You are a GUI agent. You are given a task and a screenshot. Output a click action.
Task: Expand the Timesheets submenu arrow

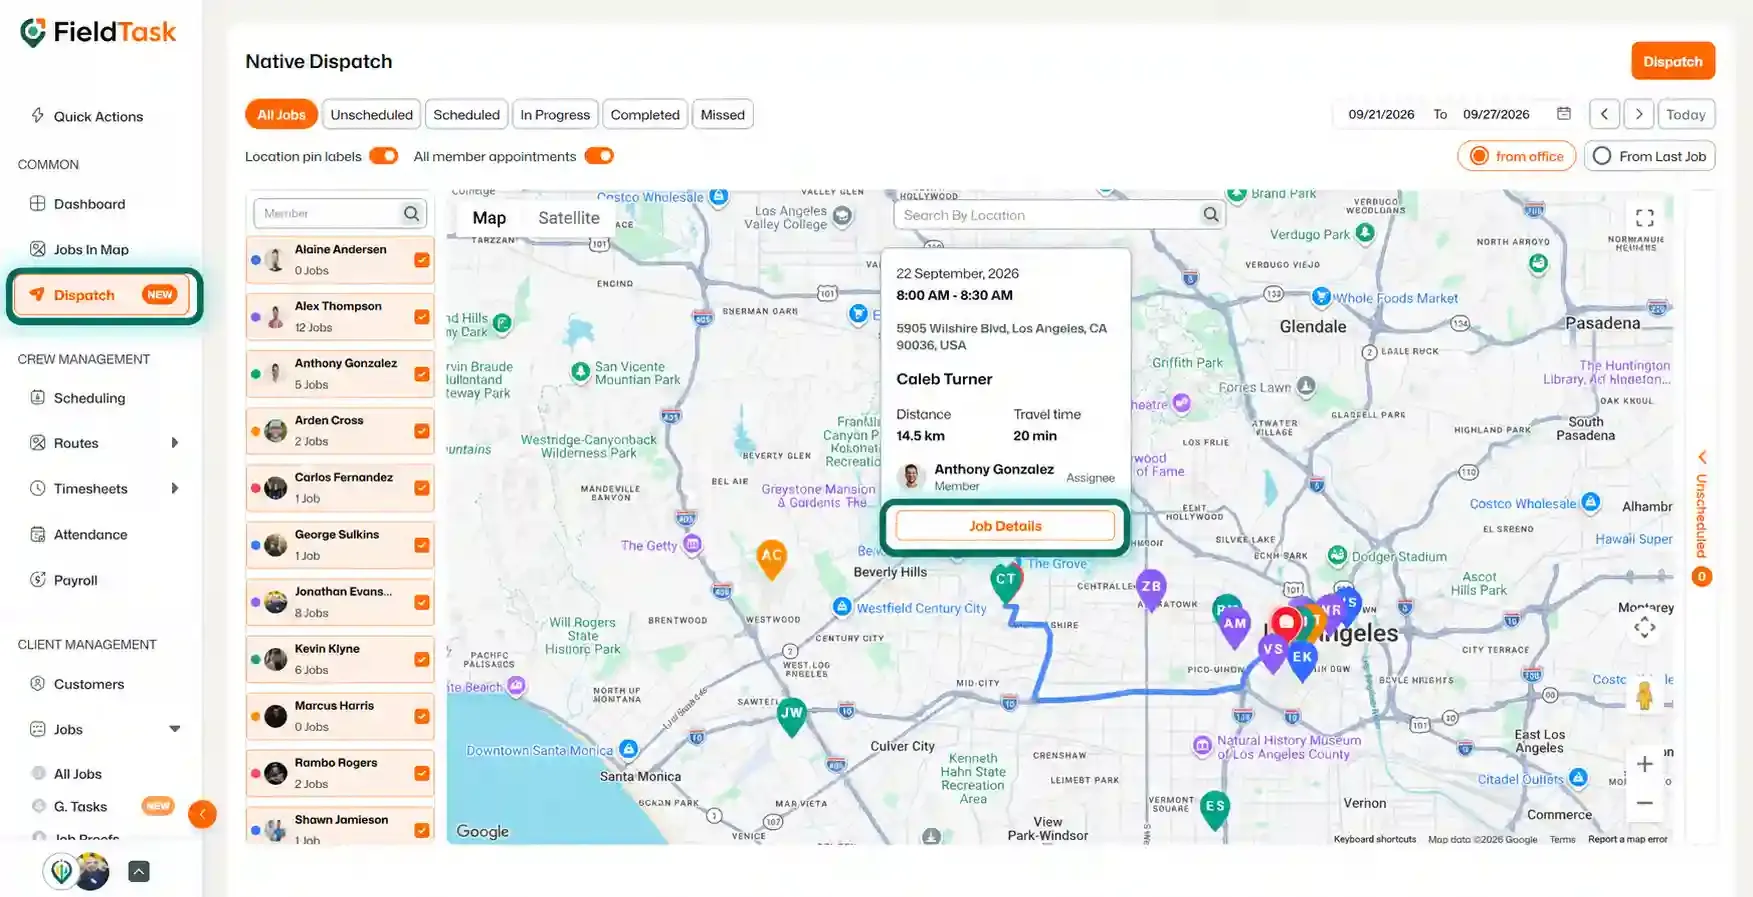(x=175, y=489)
